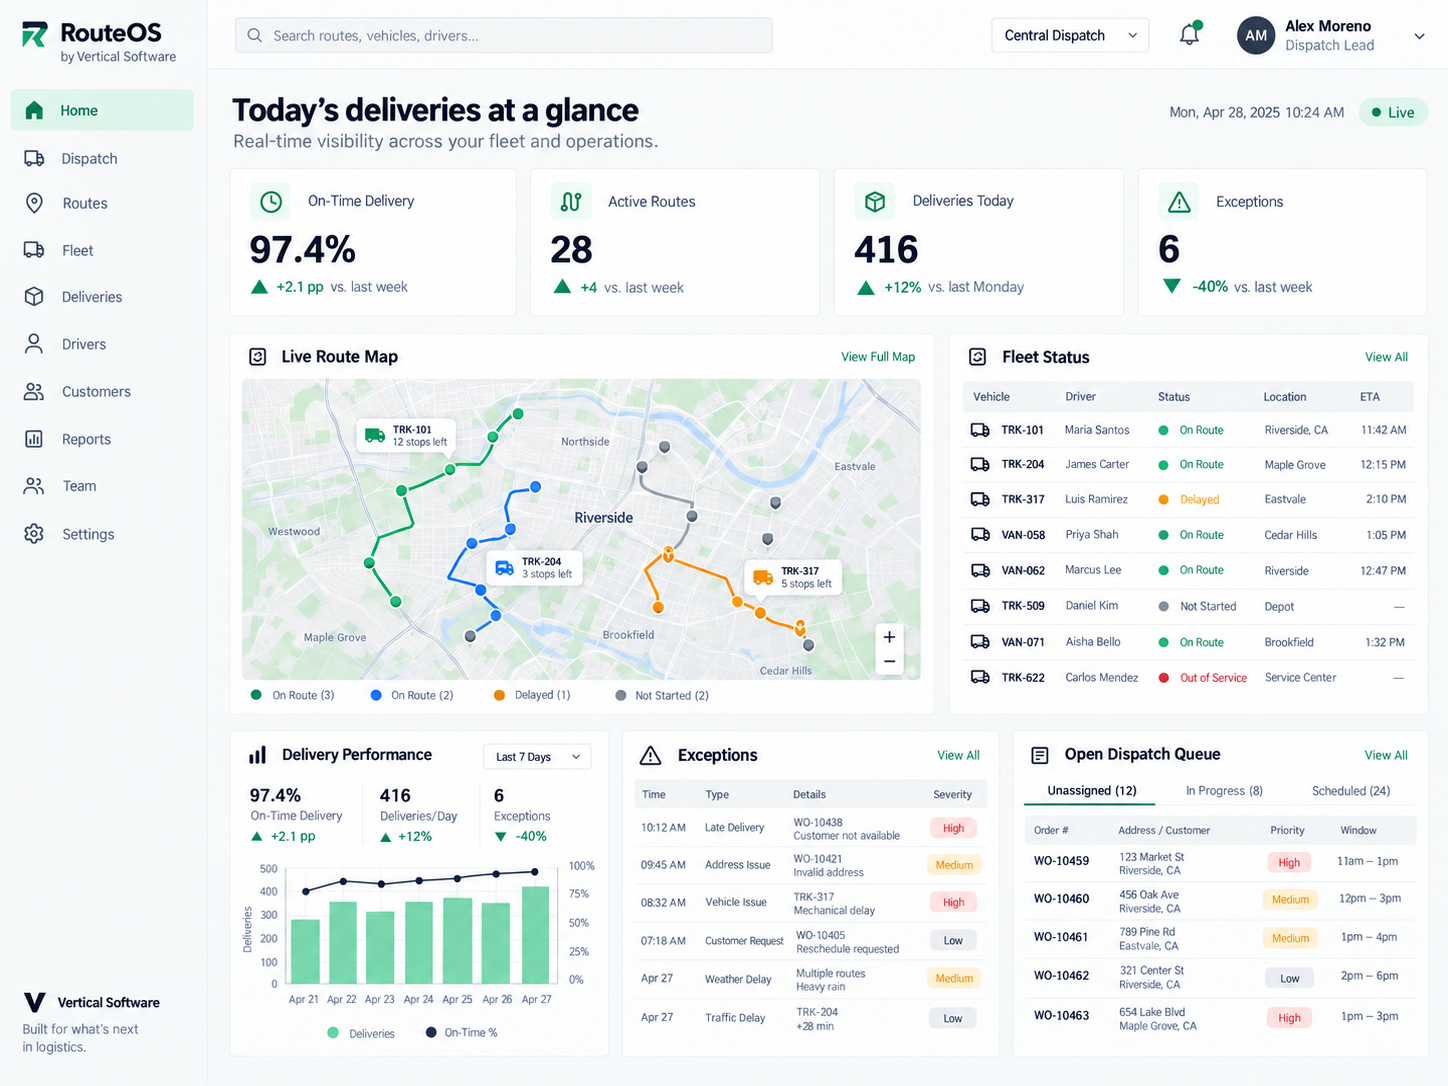Click View All in Fleet Status
The height and width of the screenshot is (1086, 1448).
click(1386, 357)
